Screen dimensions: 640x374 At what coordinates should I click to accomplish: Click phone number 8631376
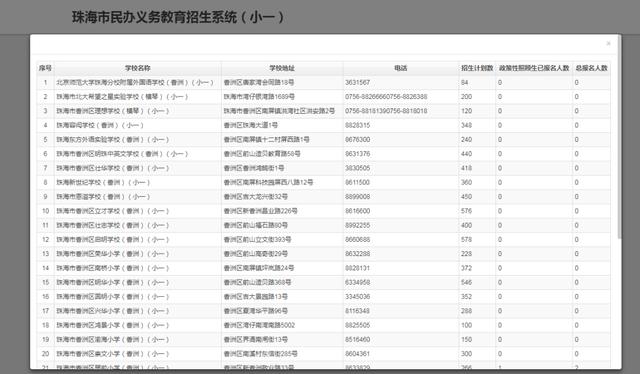[x=358, y=154]
